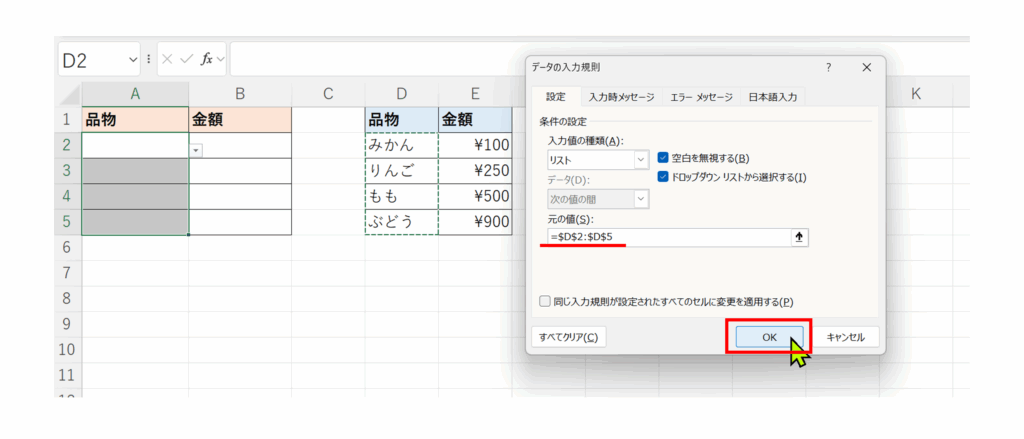Enable 同じ入力規則 apply-to-all-cells checkbox
1024x439 pixels.
click(x=544, y=301)
